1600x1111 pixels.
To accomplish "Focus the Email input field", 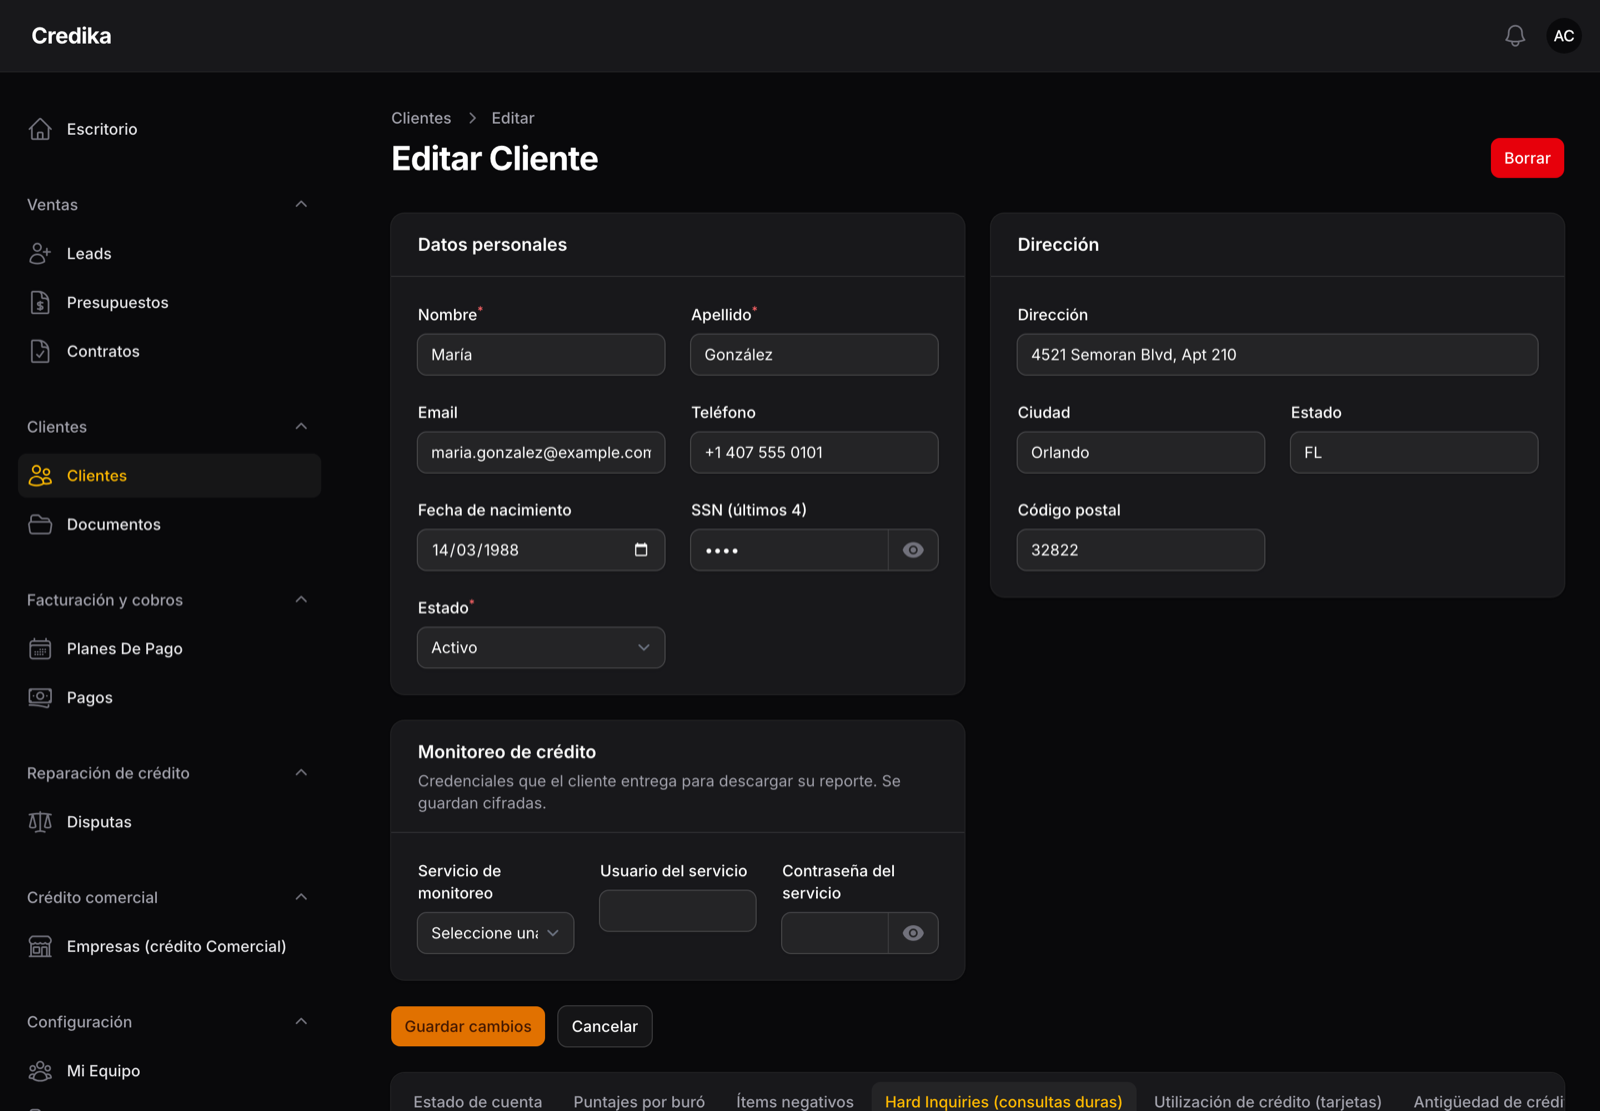I will point(541,453).
